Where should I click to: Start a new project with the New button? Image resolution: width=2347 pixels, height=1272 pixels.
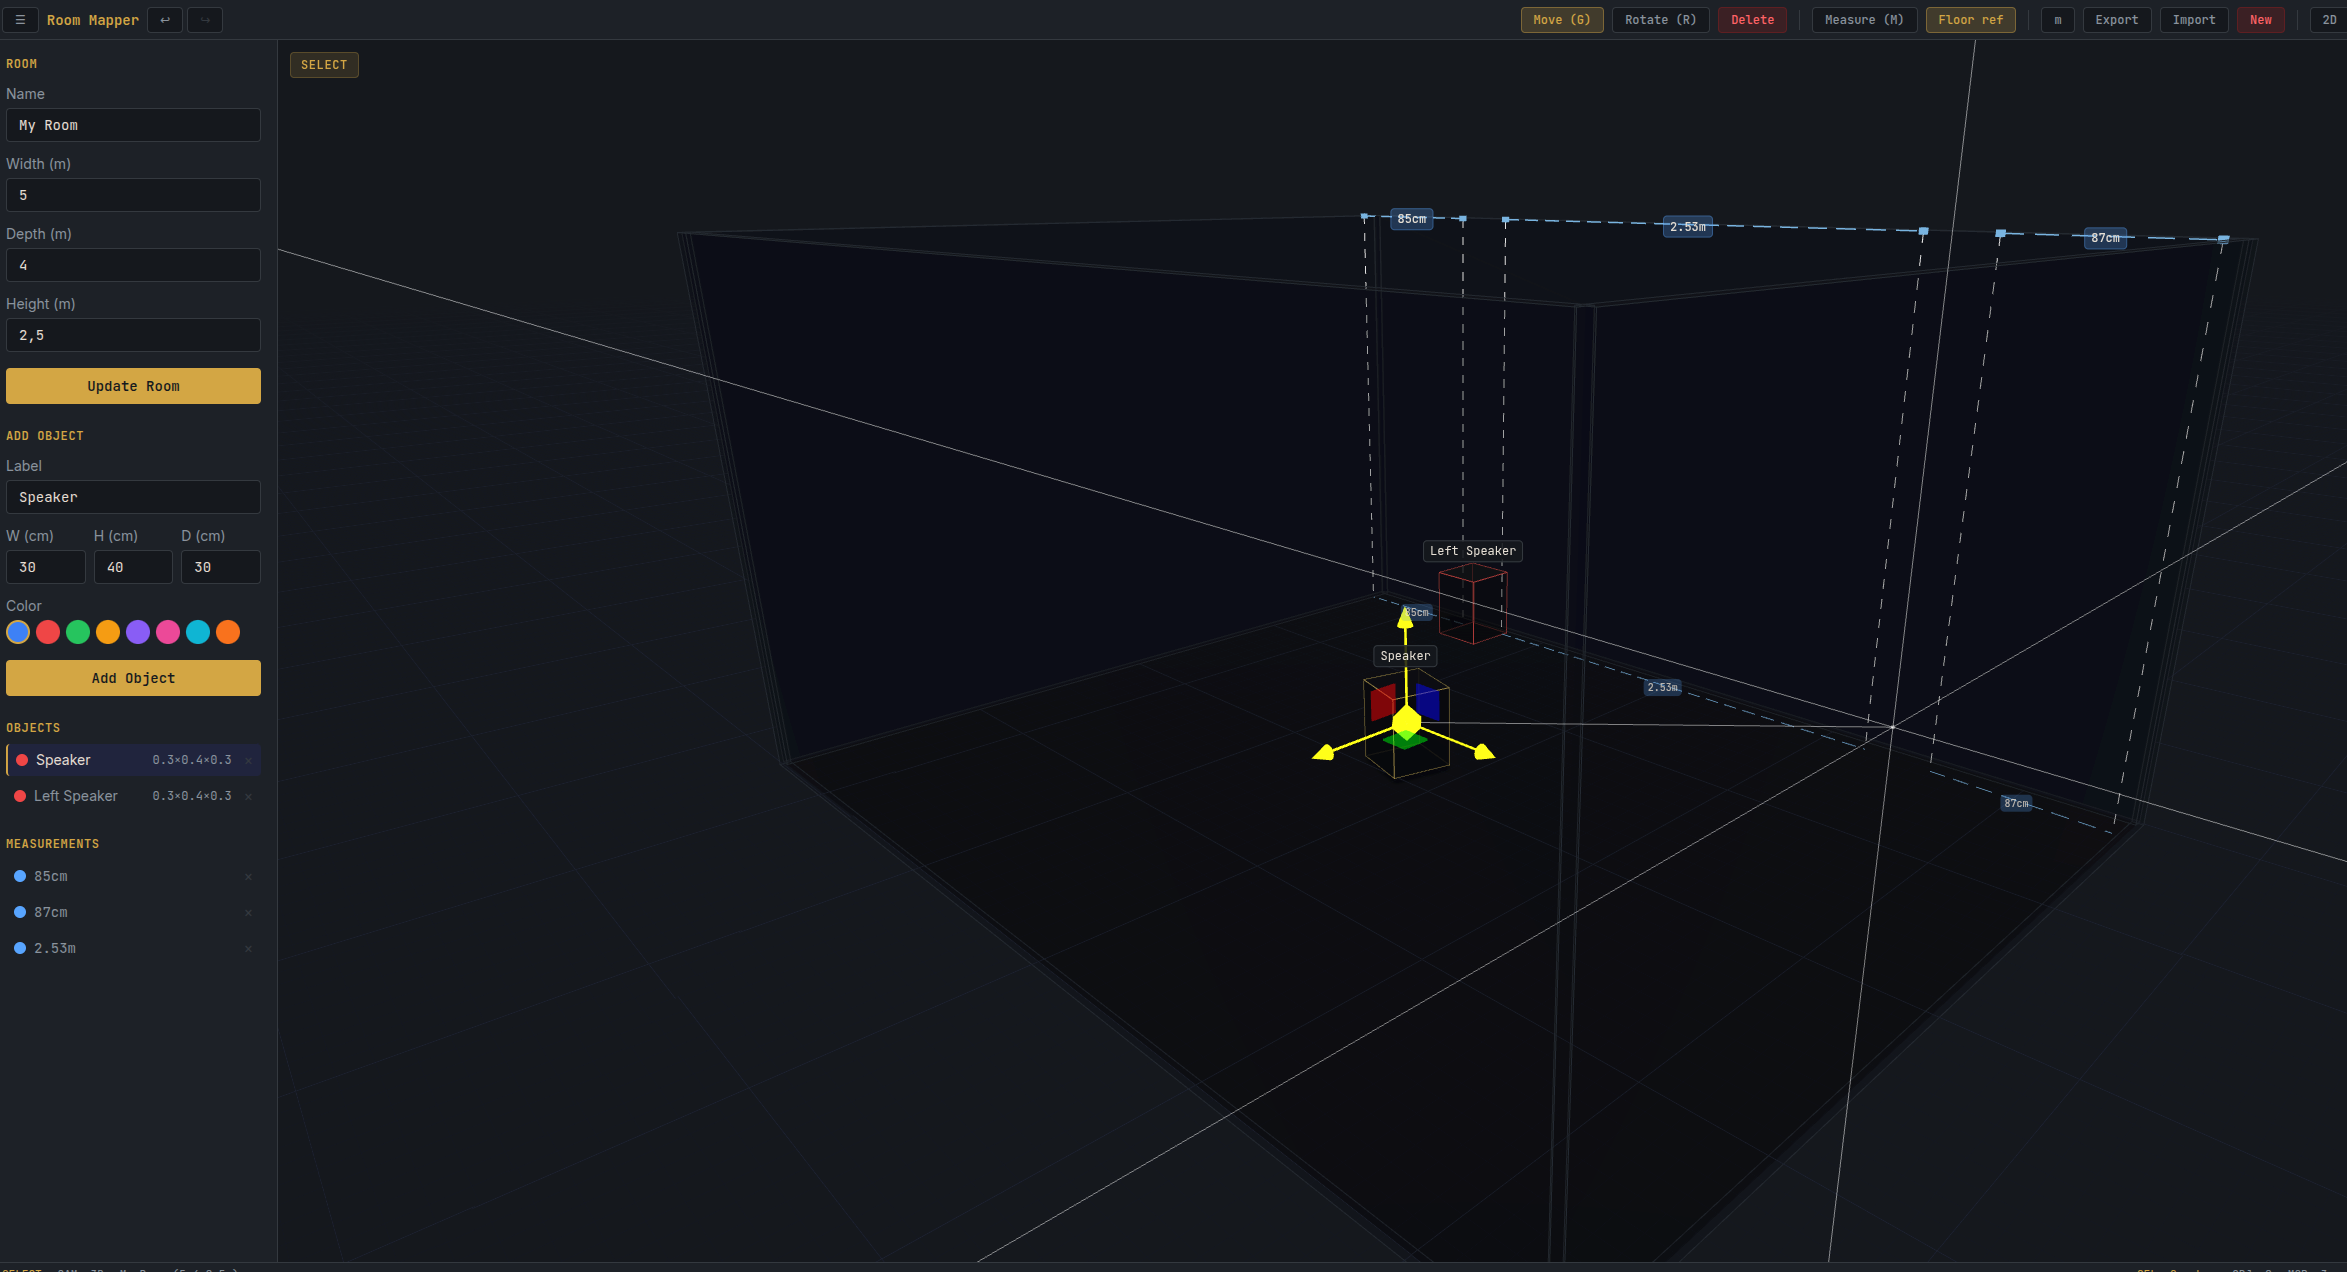click(2260, 19)
